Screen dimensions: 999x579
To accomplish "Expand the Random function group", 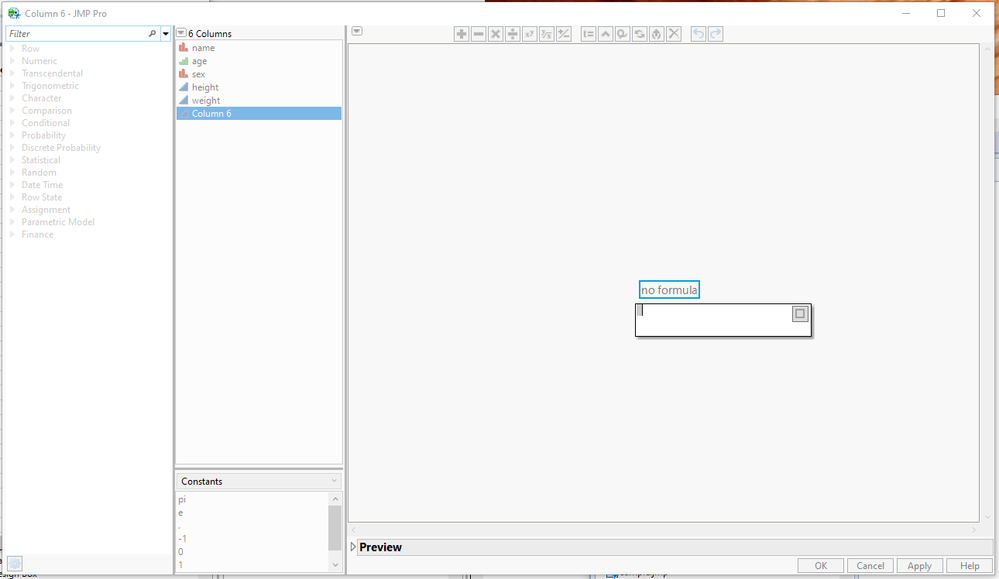I will pos(12,173).
